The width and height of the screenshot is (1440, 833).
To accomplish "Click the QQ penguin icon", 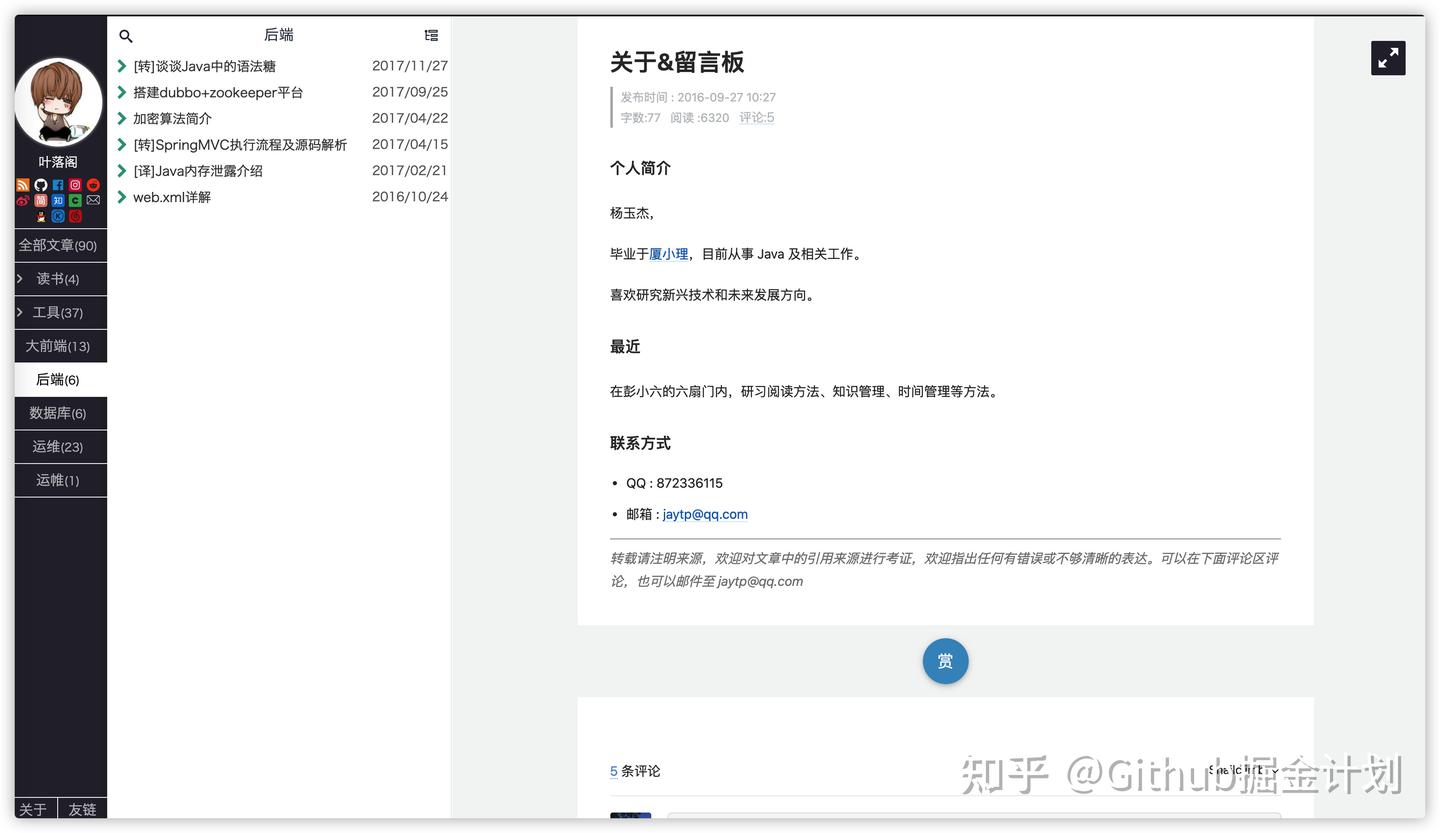I will 41,216.
